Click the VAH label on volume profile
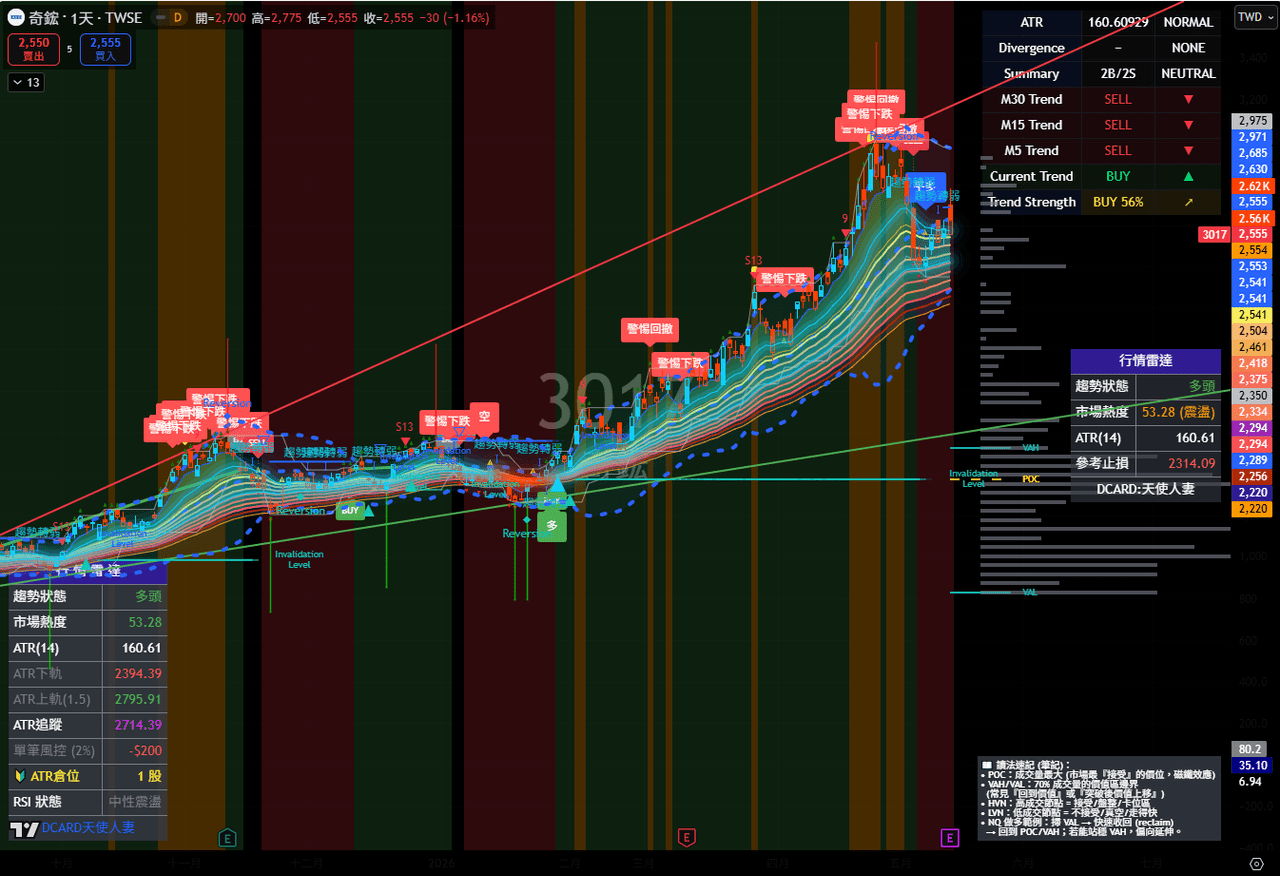1280x876 pixels. (1031, 448)
